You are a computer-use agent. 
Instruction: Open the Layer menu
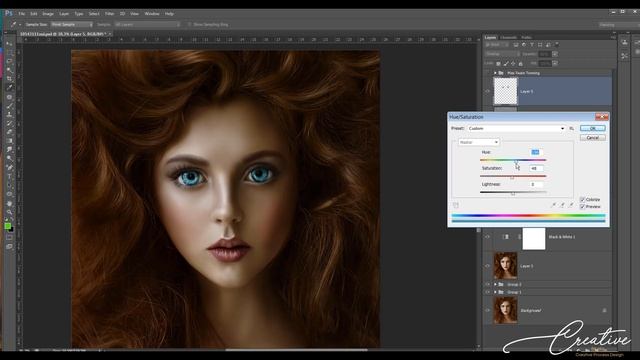pyautogui.click(x=64, y=13)
